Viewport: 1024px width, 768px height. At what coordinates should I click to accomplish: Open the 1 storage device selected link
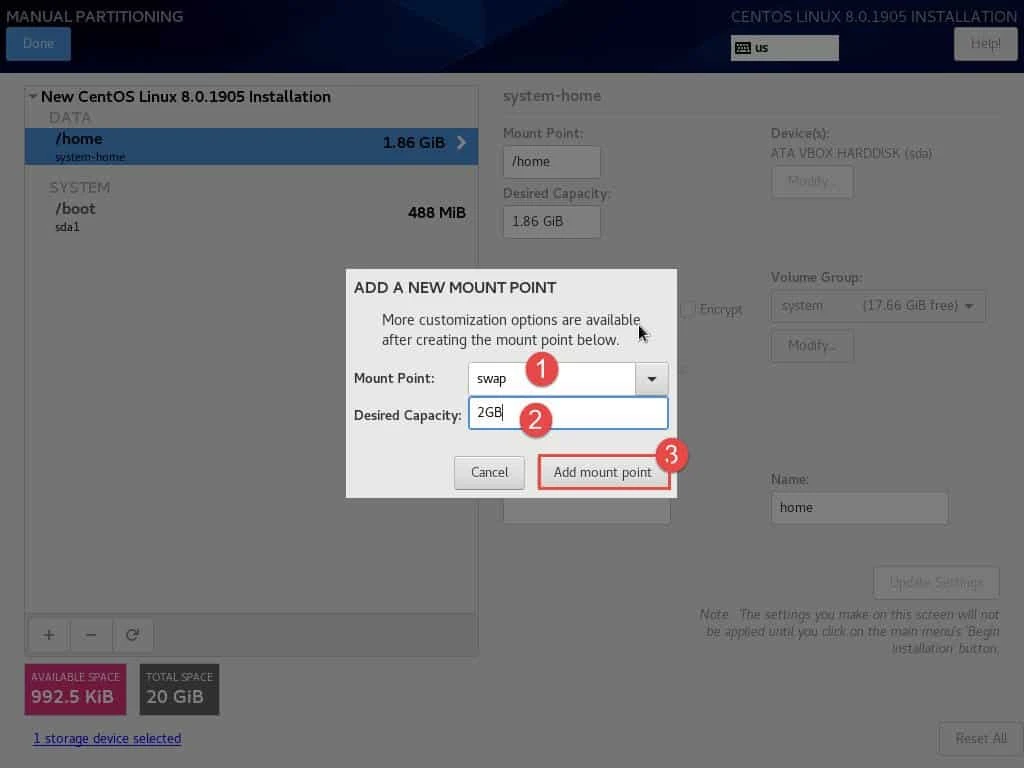point(107,738)
